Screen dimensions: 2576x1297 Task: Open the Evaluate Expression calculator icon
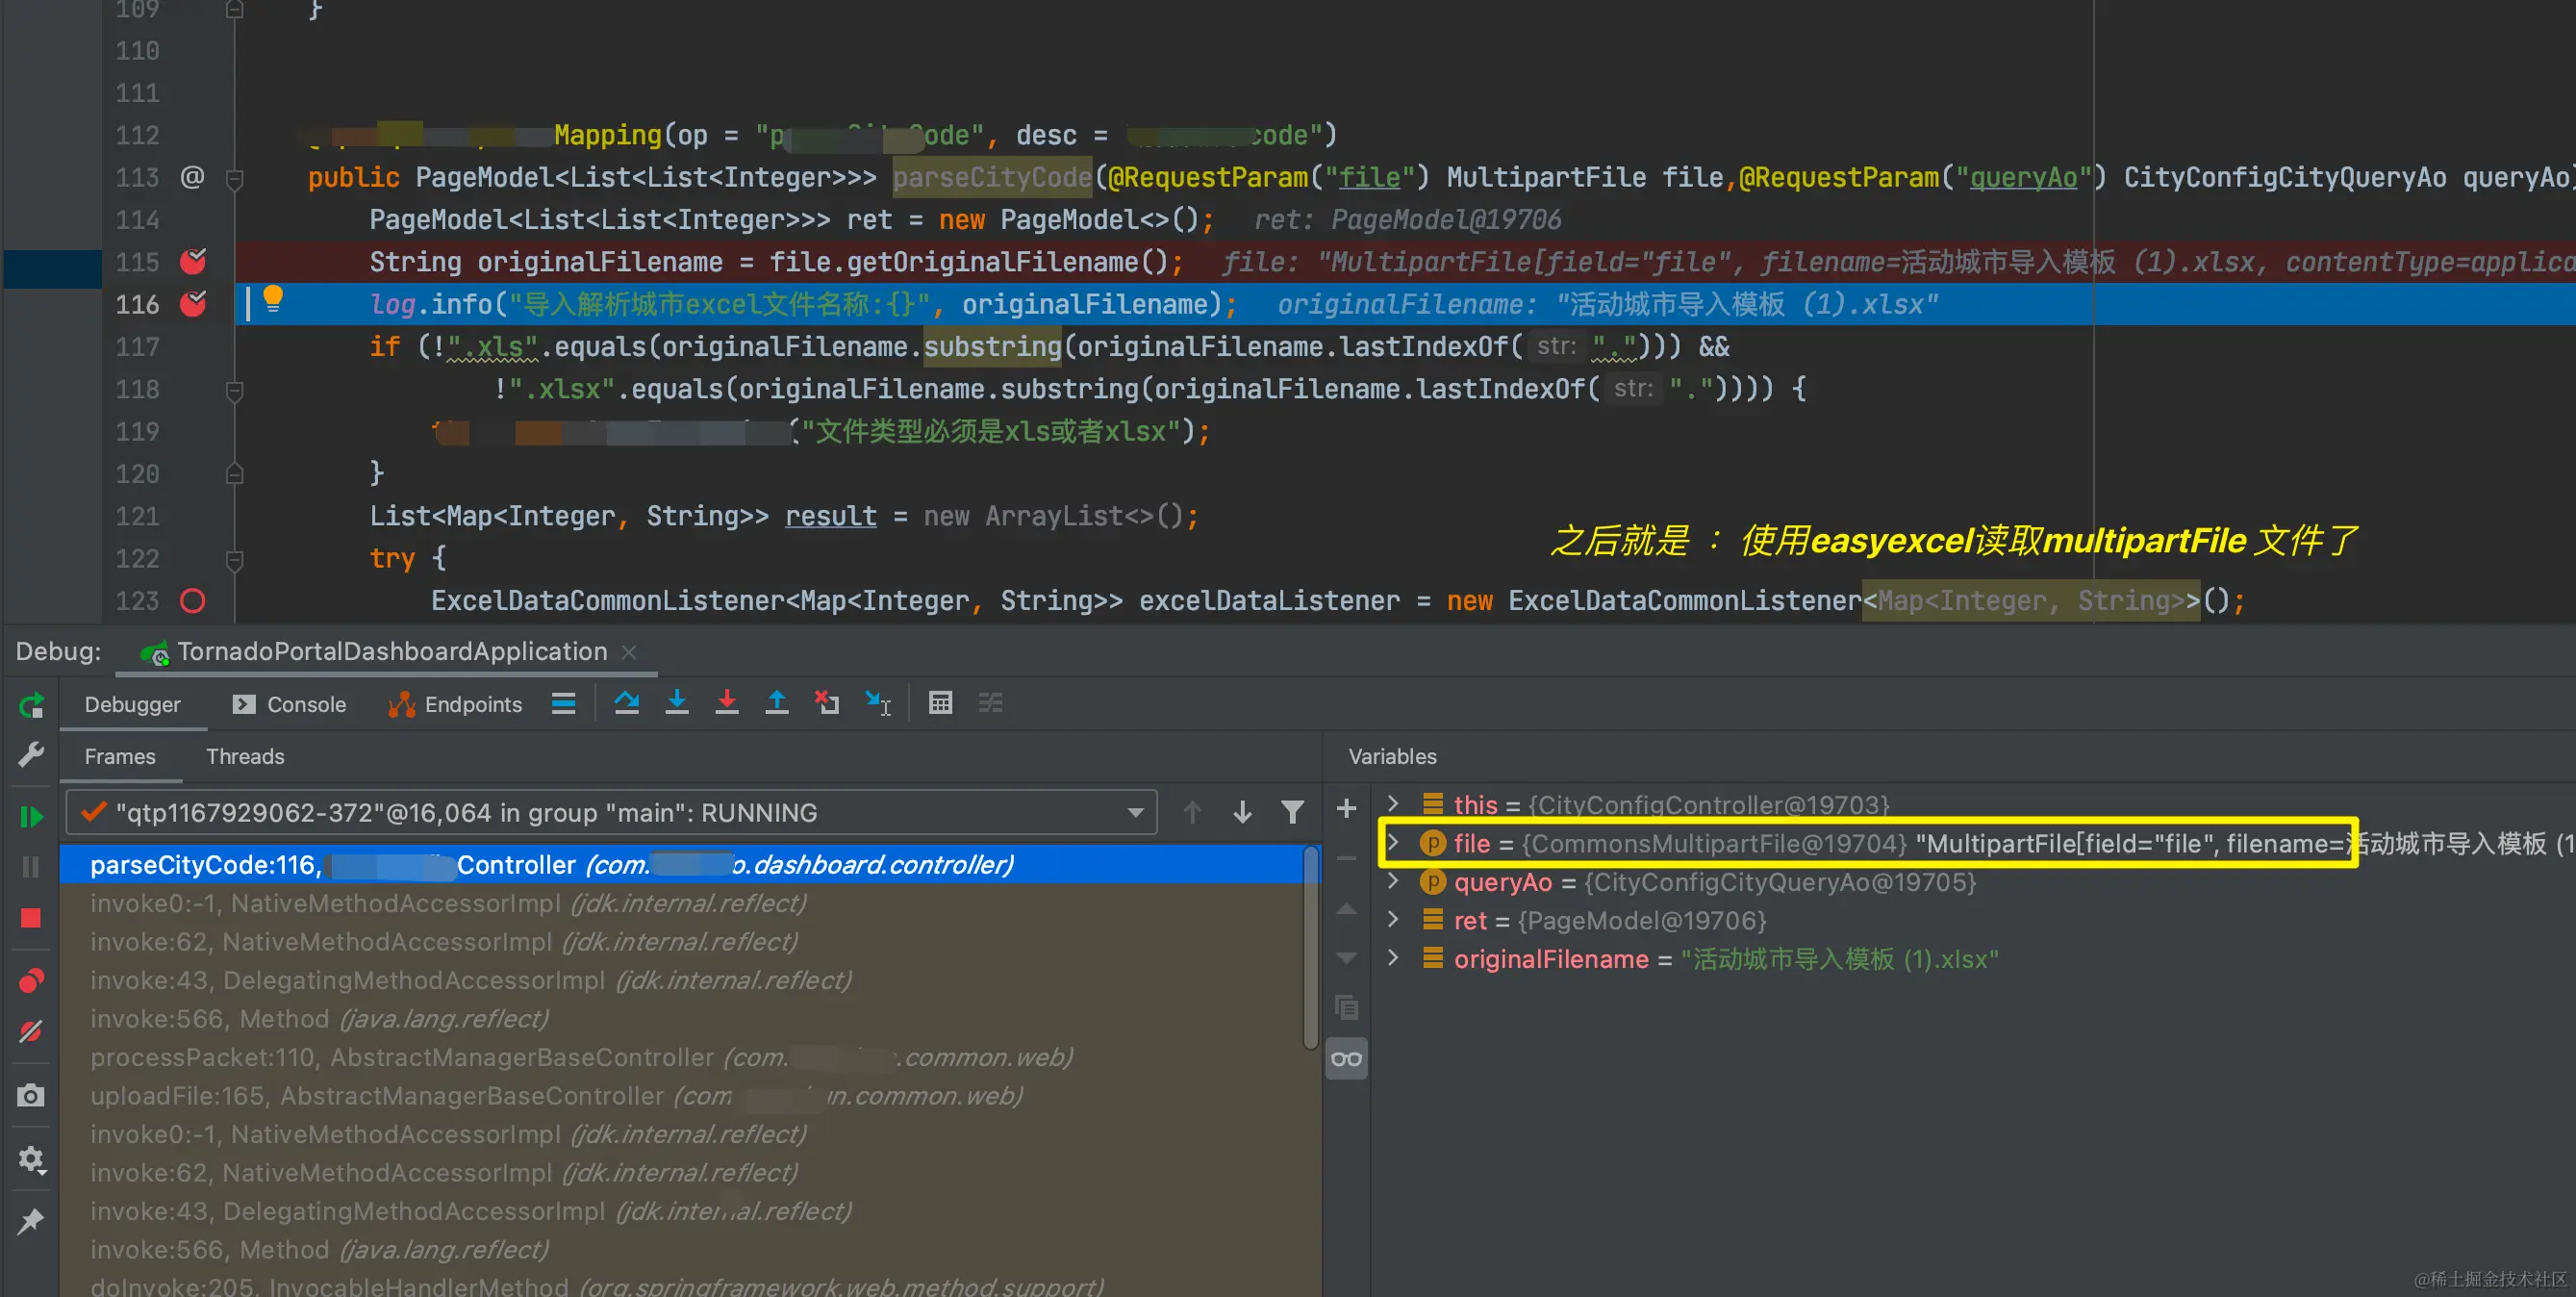(x=940, y=703)
